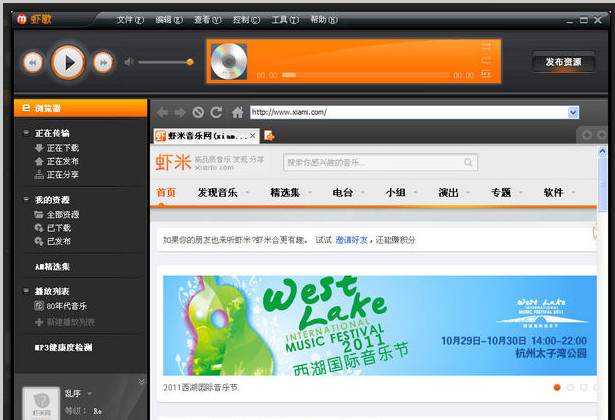Open the 文件 menu
The image size is (615, 420).
point(130,20)
